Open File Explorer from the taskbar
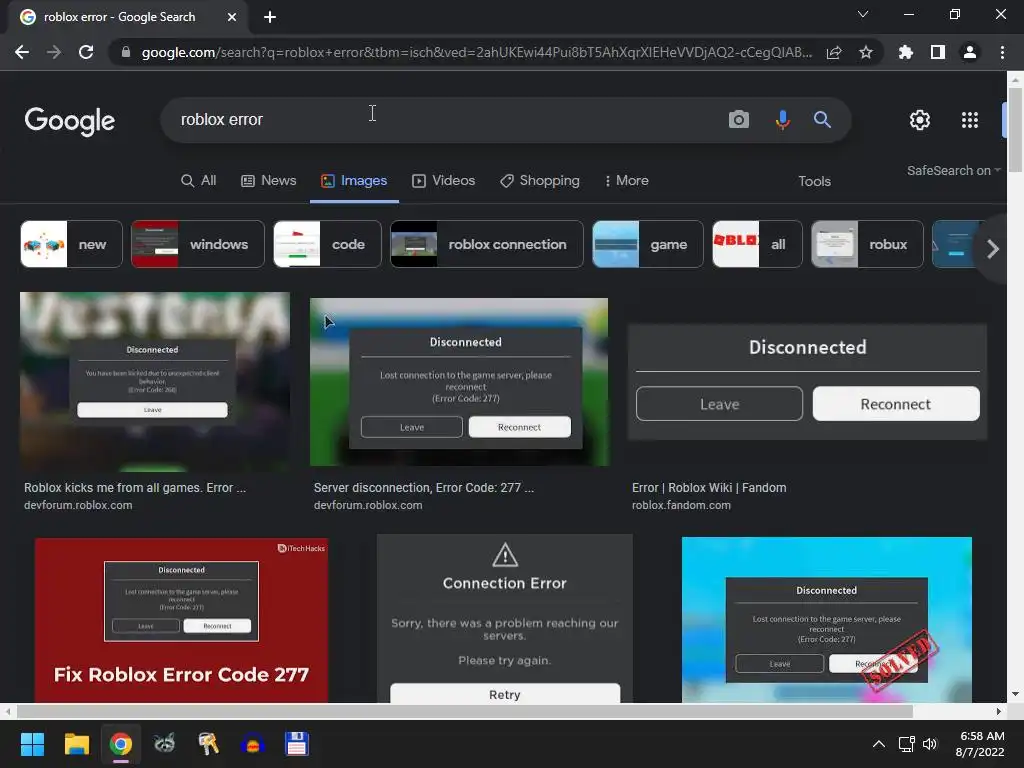The image size is (1024, 768). click(x=76, y=744)
